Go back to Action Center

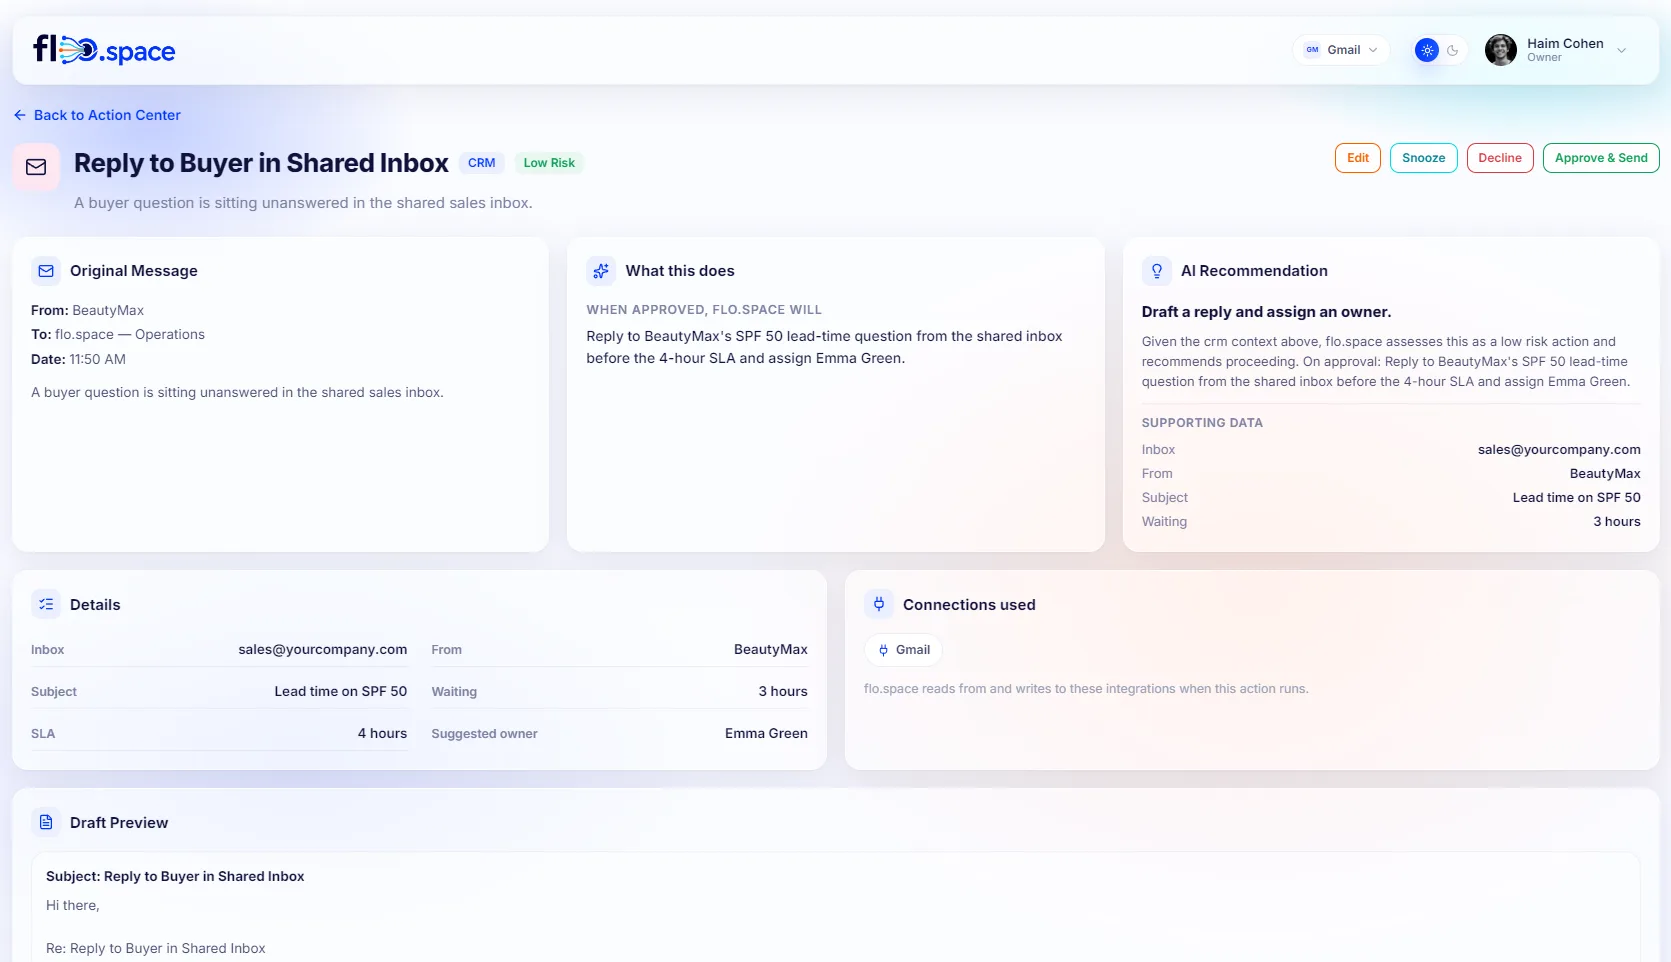pyautogui.click(x=97, y=115)
